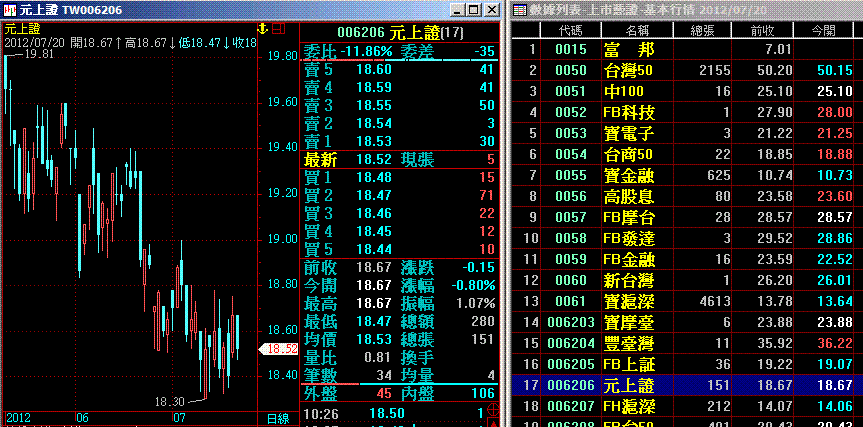Click the 19.81 high label on chart

click(x=38, y=53)
